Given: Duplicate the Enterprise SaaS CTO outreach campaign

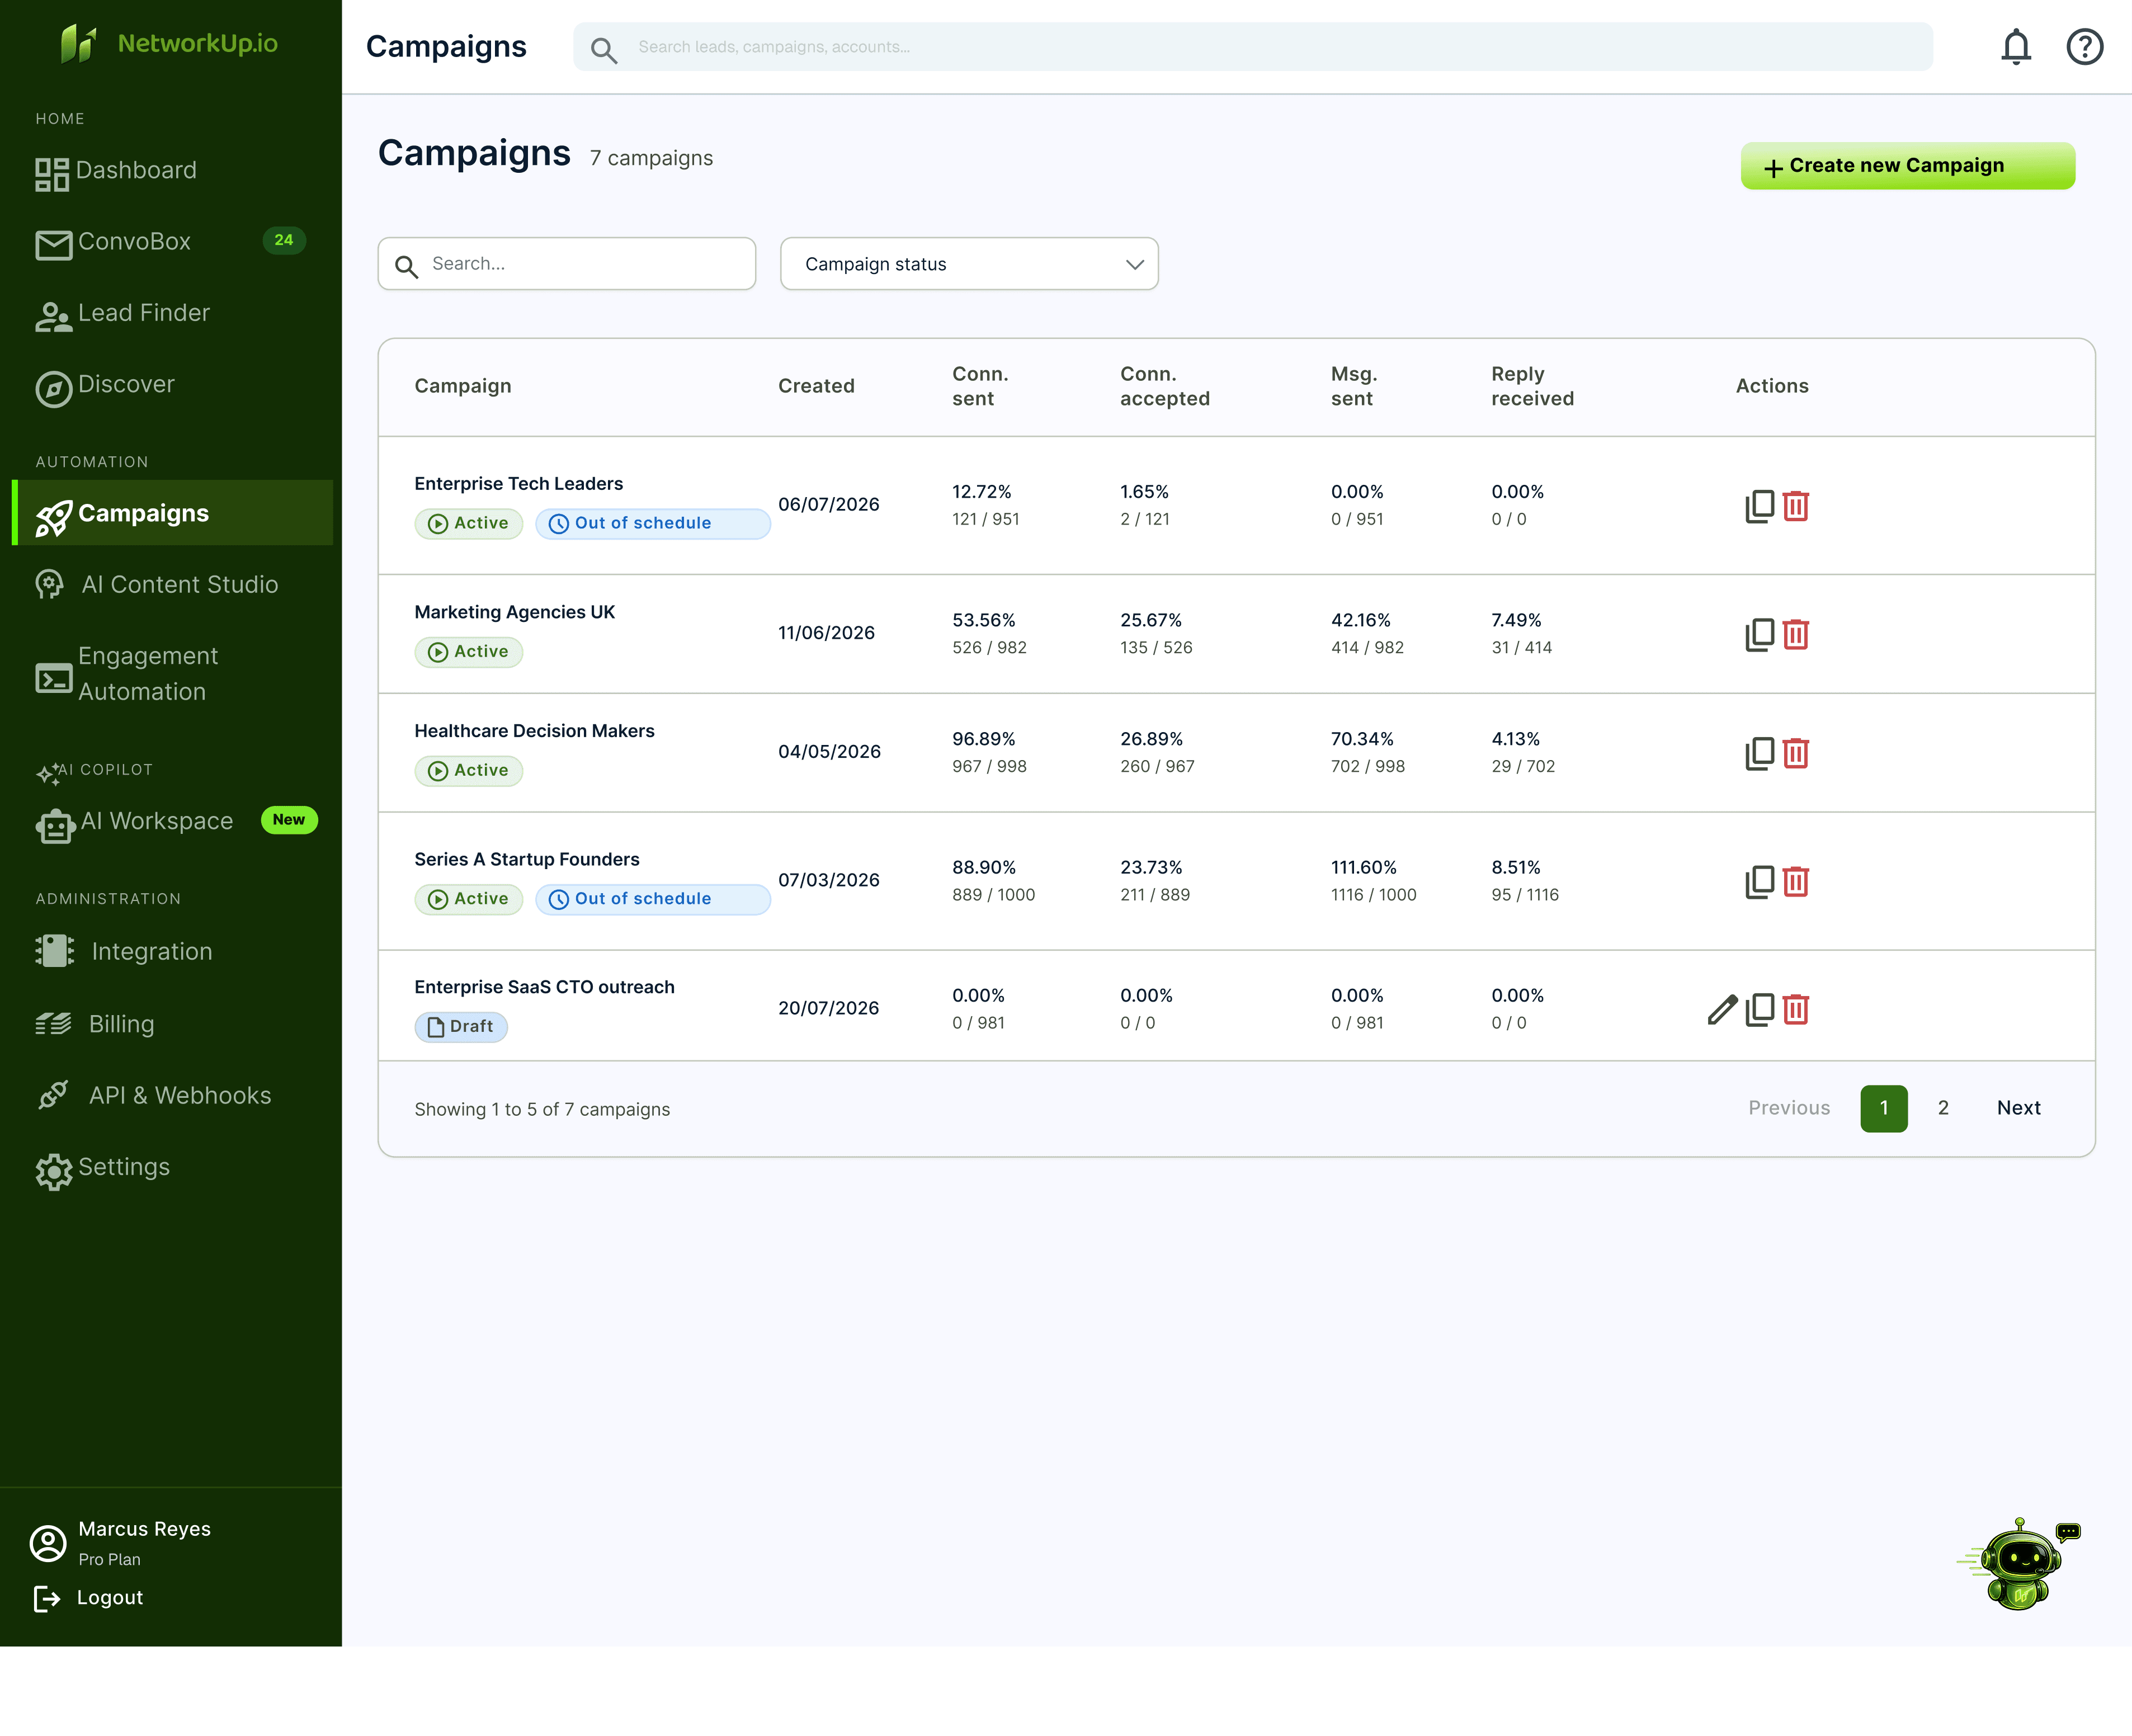Looking at the screenshot, I should tap(1759, 1009).
